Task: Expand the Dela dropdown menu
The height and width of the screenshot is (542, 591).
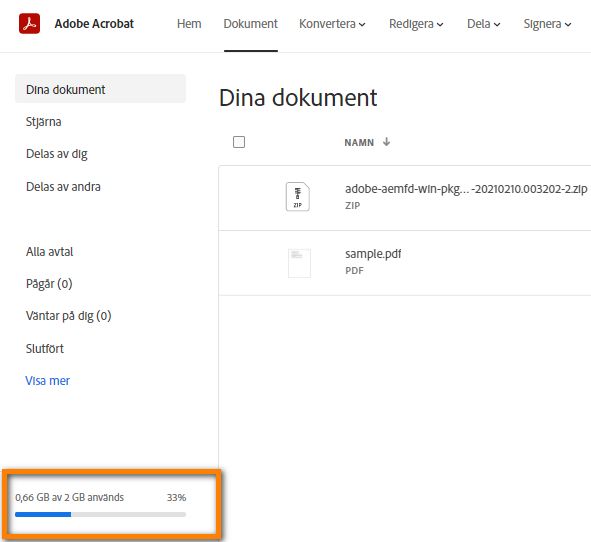Action: [484, 24]
